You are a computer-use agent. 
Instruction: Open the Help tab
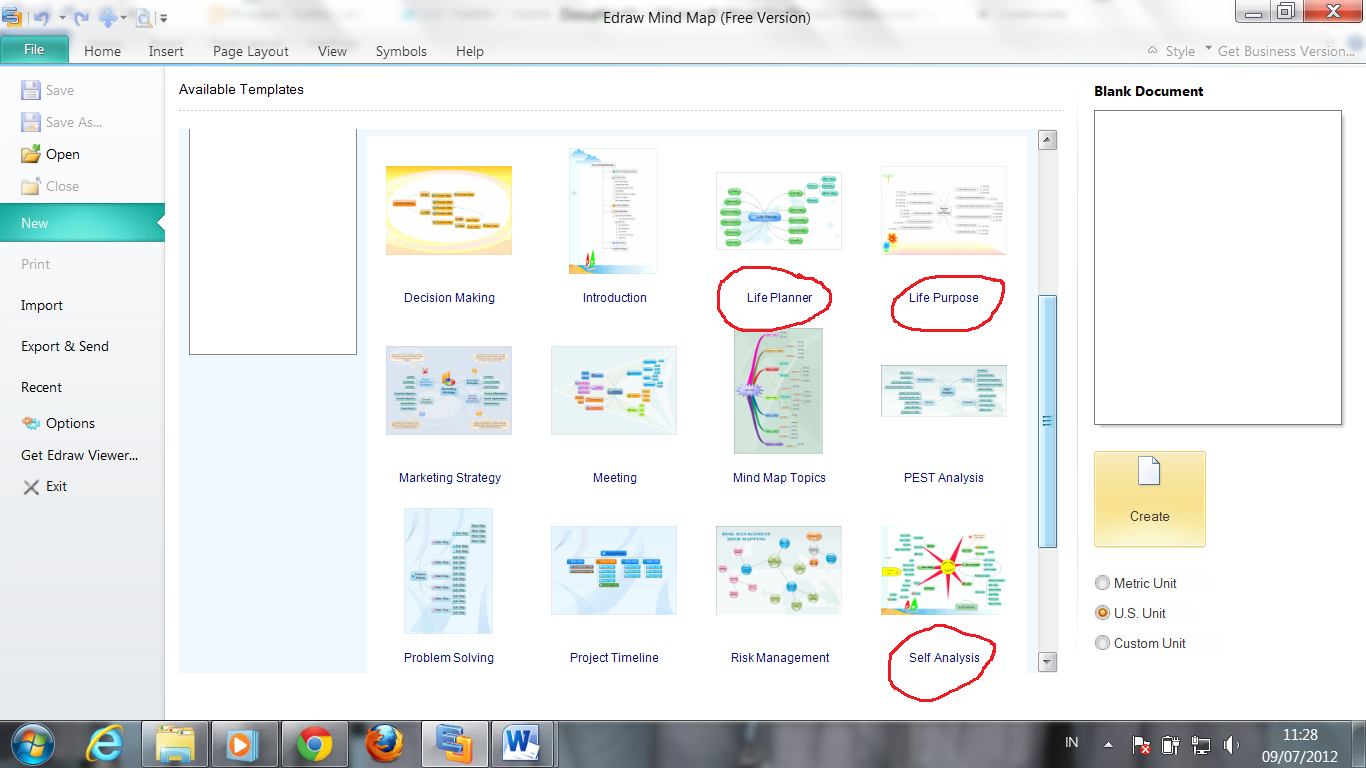pyautogui.click(x=469, y=51)
